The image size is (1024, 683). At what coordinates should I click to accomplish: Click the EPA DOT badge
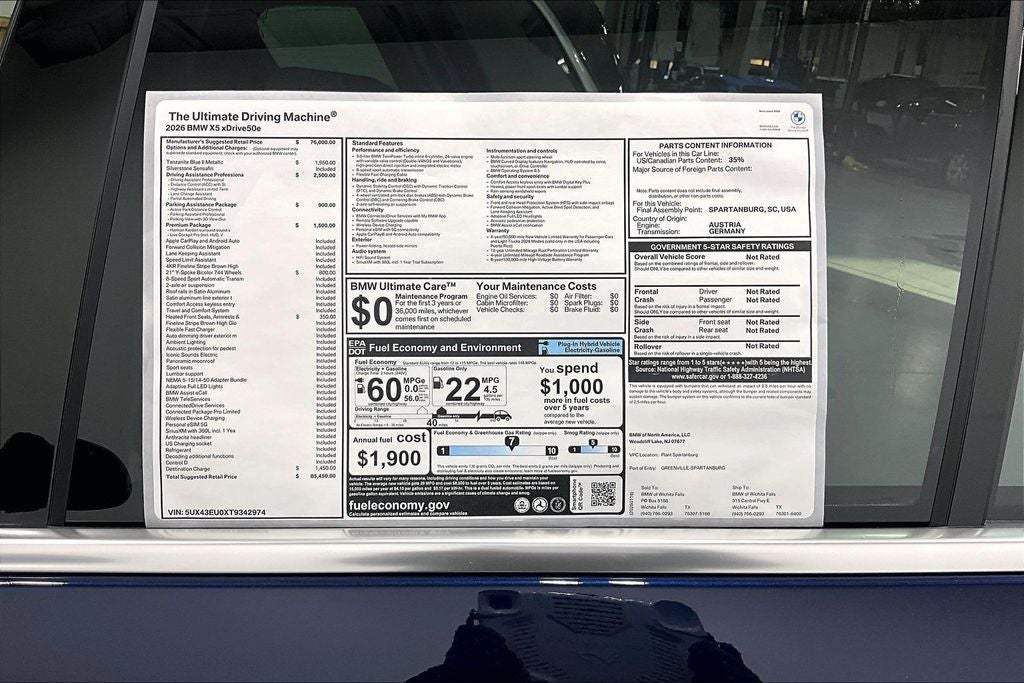coord(357,347)
